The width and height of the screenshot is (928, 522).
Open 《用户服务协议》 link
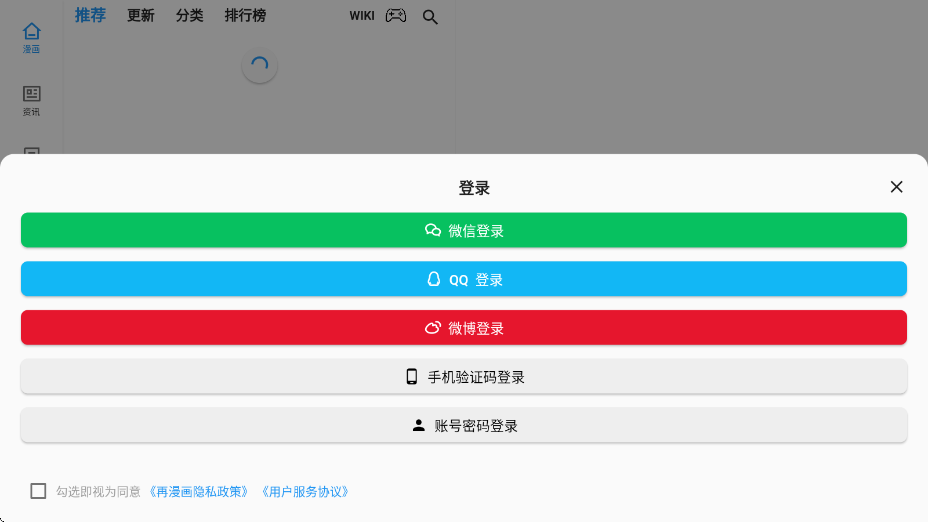[305, 492]
